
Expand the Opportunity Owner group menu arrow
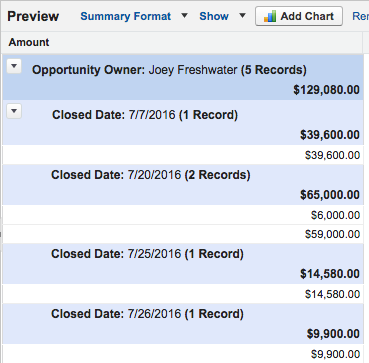coord(14,67)
